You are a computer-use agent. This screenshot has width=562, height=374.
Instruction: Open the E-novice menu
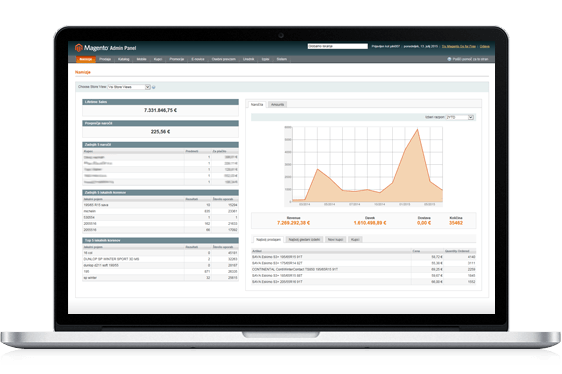[198, 59]
